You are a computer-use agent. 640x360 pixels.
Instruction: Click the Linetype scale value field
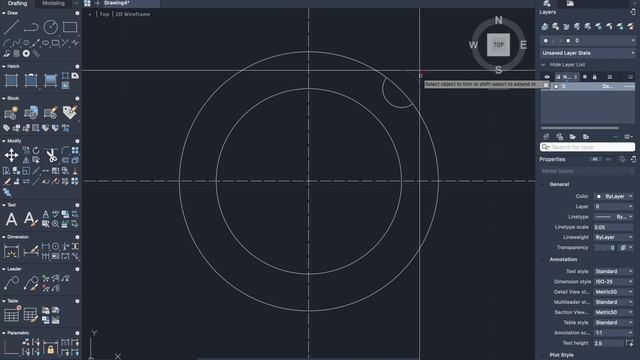(x=613, y=227)
